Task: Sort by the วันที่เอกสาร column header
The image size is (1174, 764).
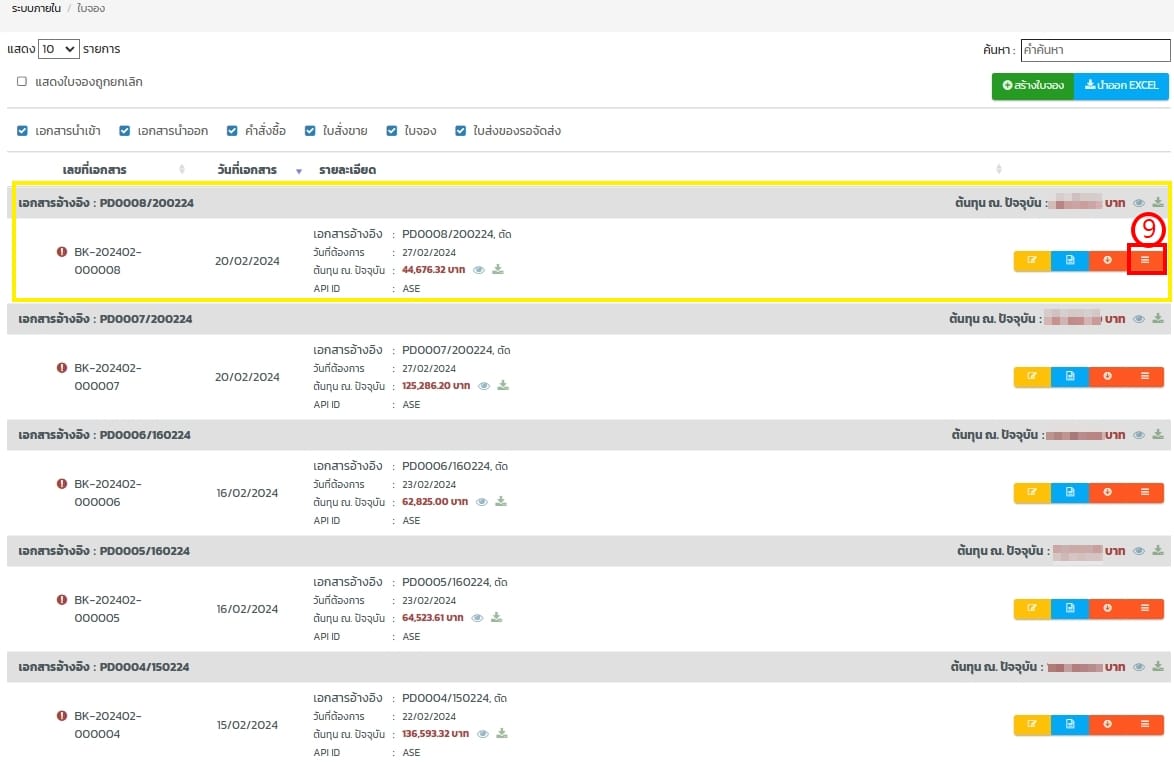Action: tap(247, 170)
